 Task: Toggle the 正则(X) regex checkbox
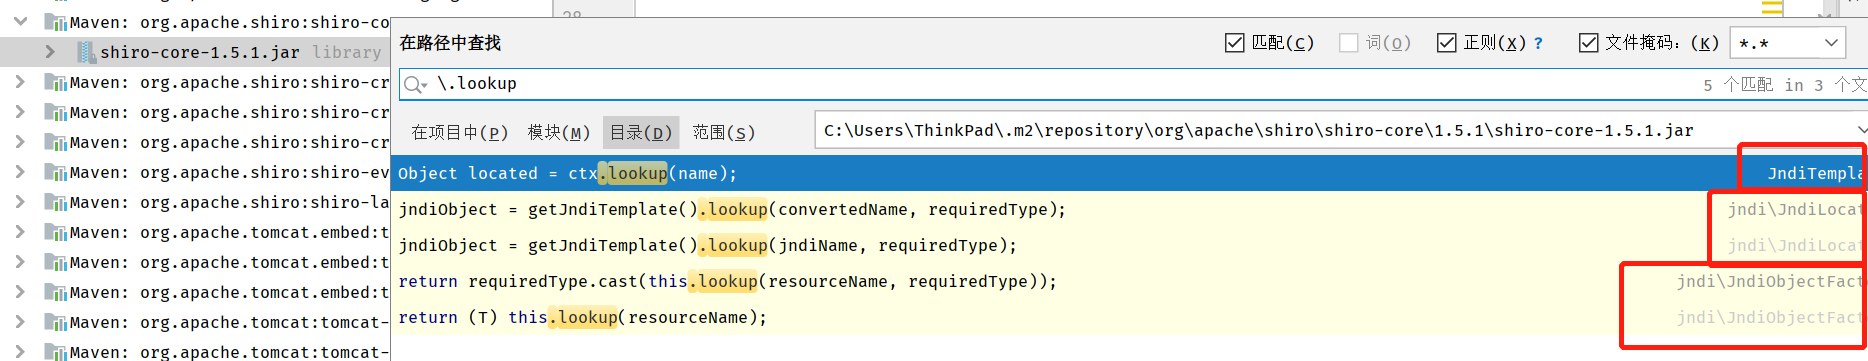(x=1446, y=43)
